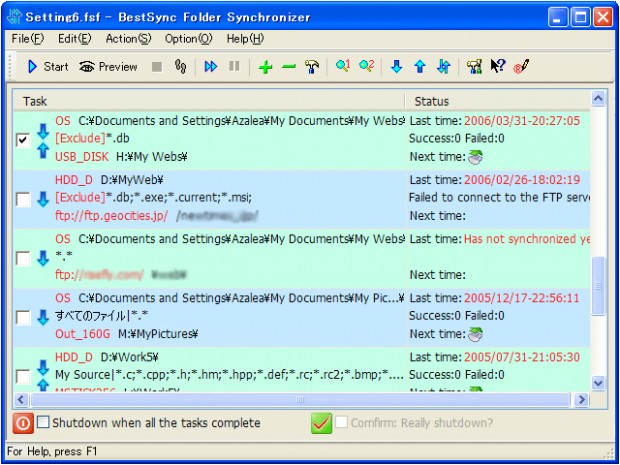Click the Task column header
This screenshot has width=620, height=465.
[209, 101]
